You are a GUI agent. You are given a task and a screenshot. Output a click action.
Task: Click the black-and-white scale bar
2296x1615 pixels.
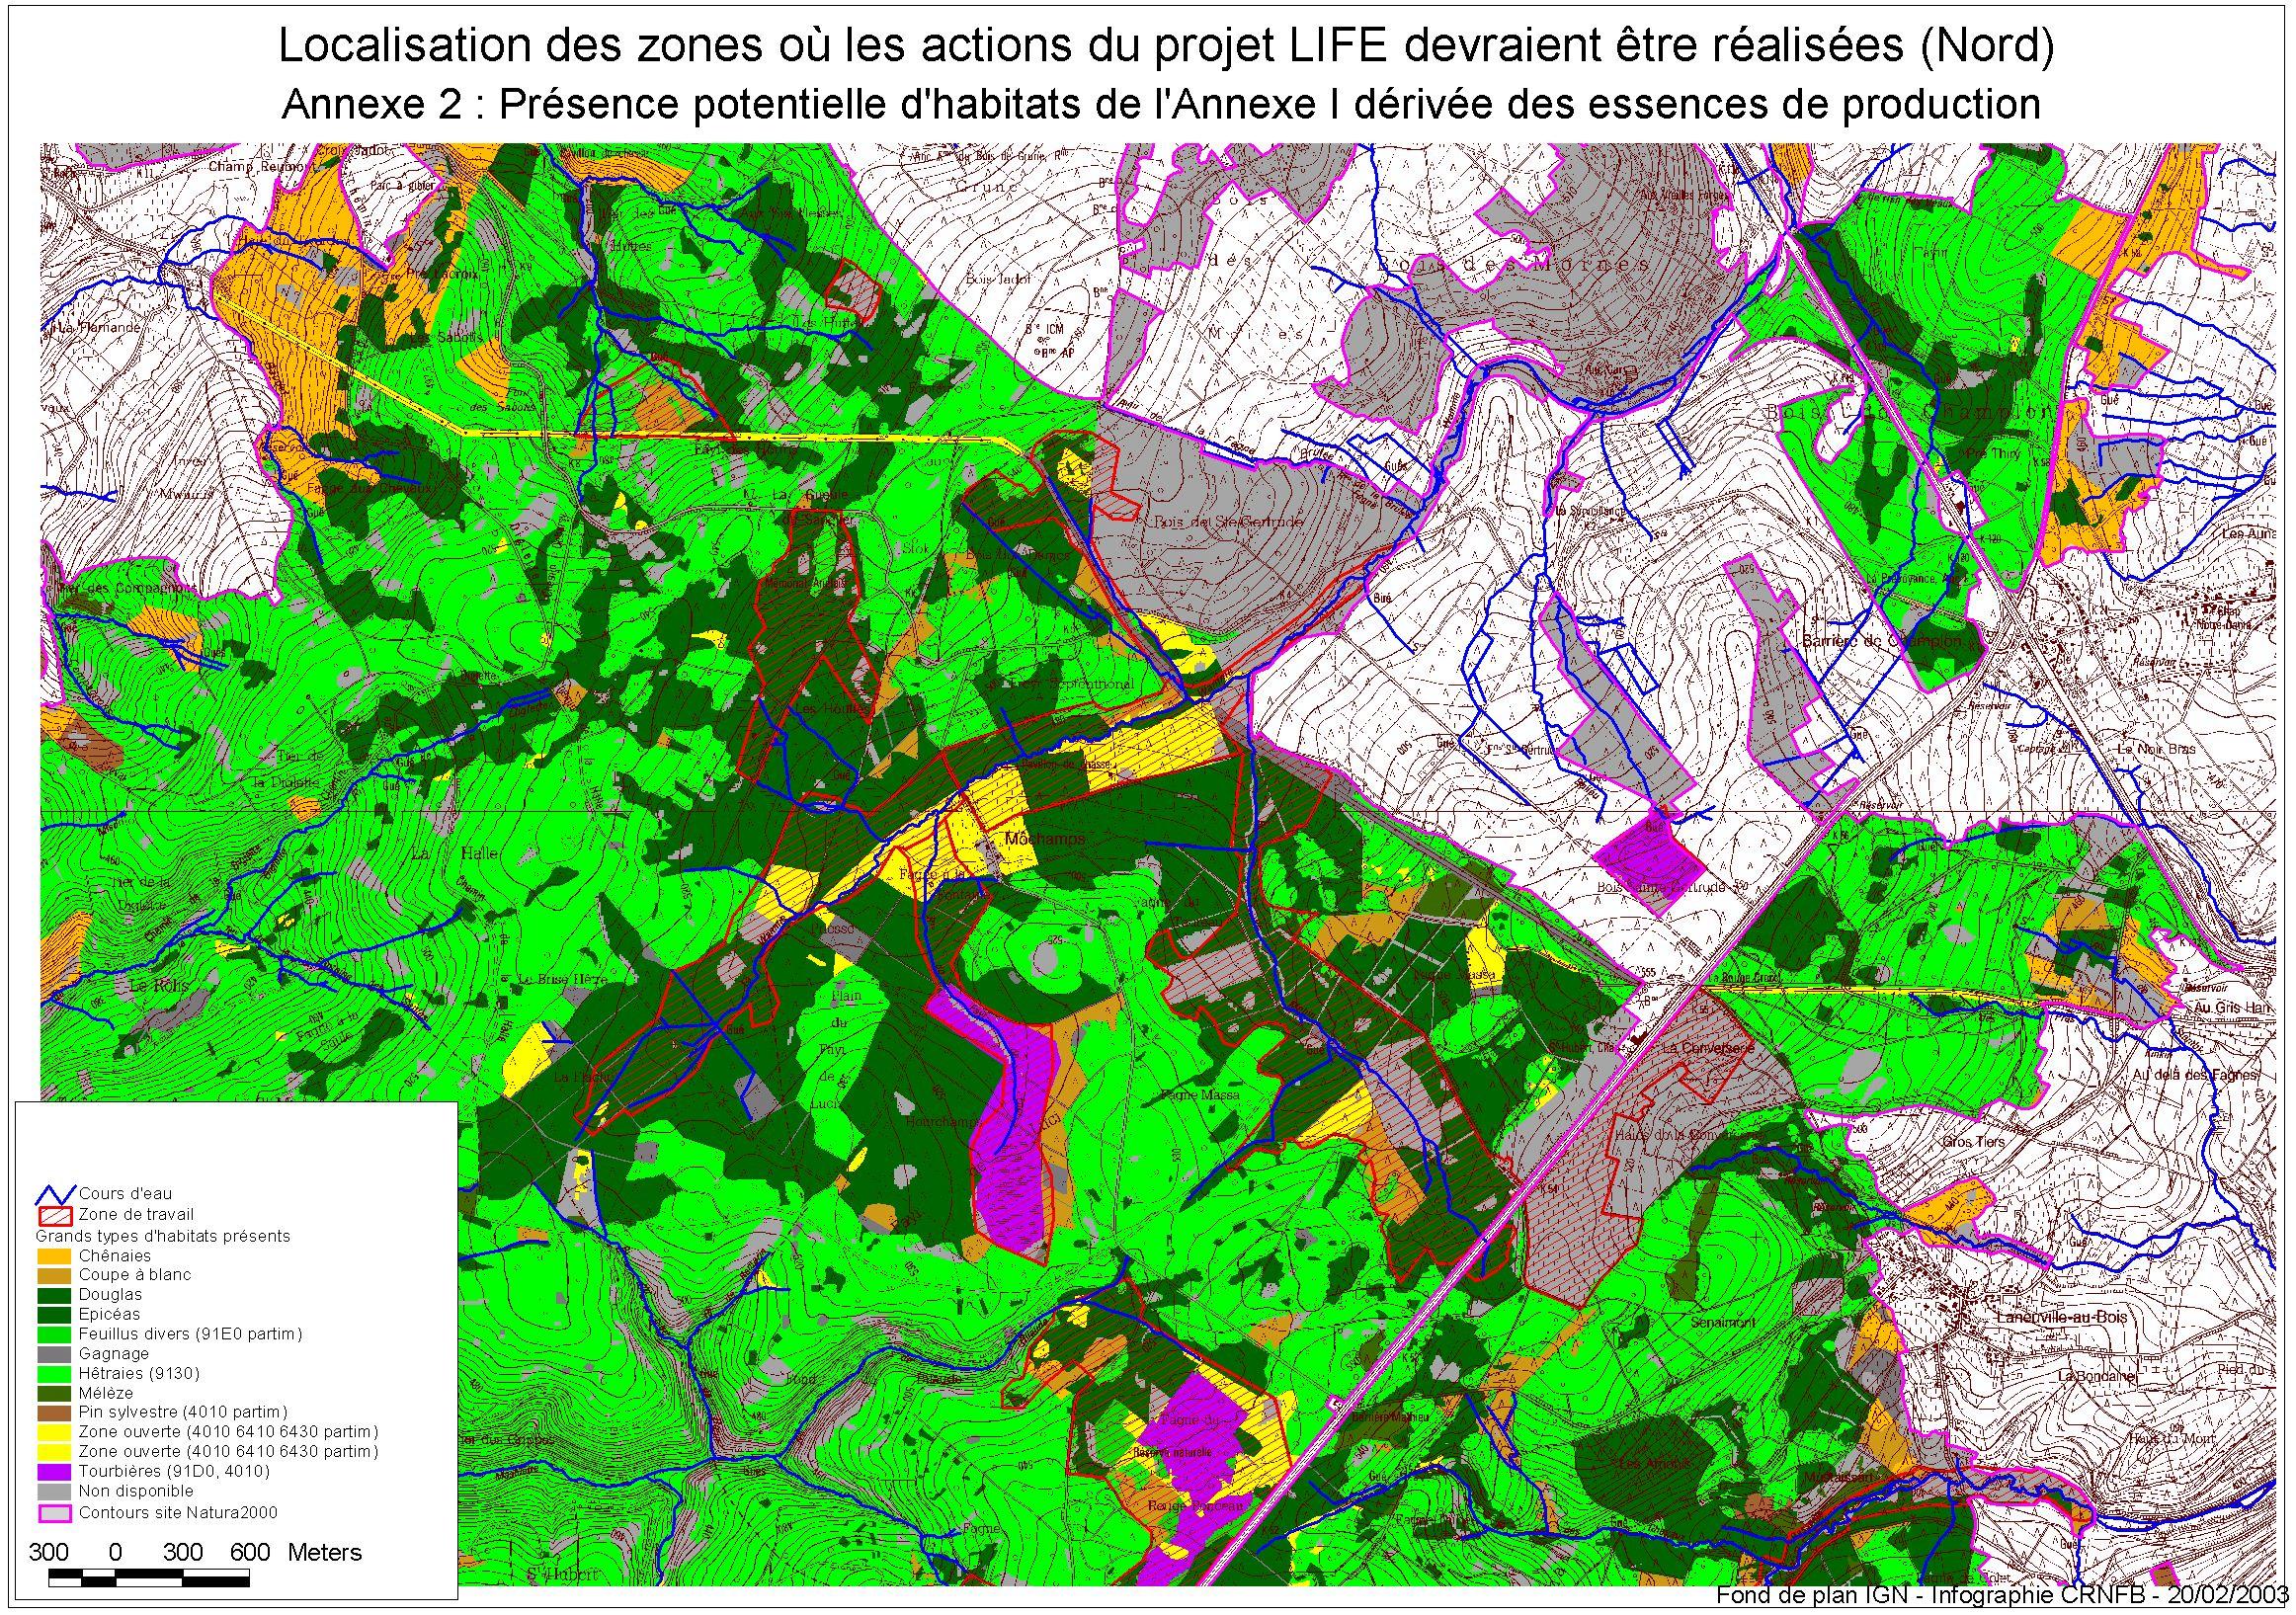click(x=149, y=1580)
